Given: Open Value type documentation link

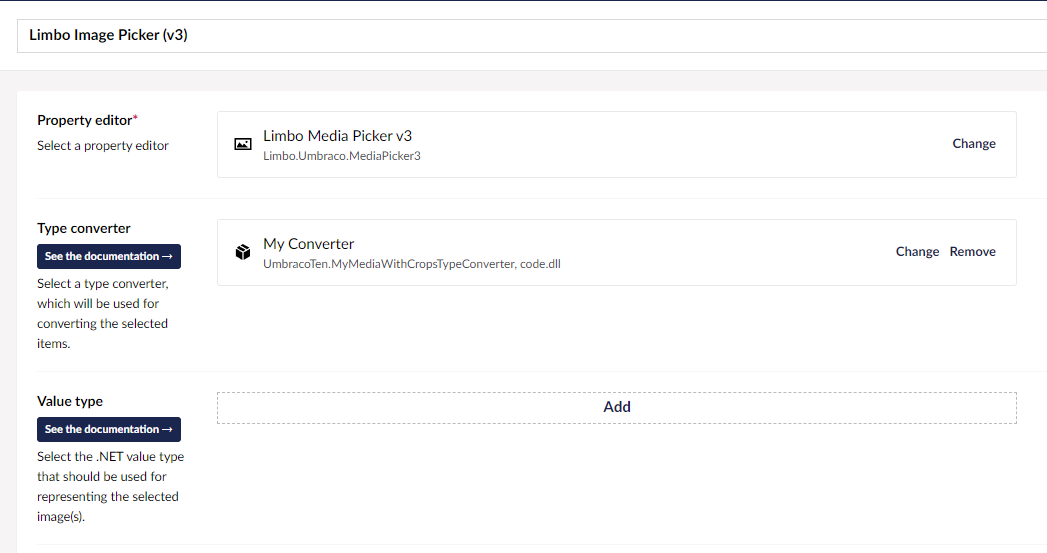Looking at the screenshot, I should (x=109, y=429).
